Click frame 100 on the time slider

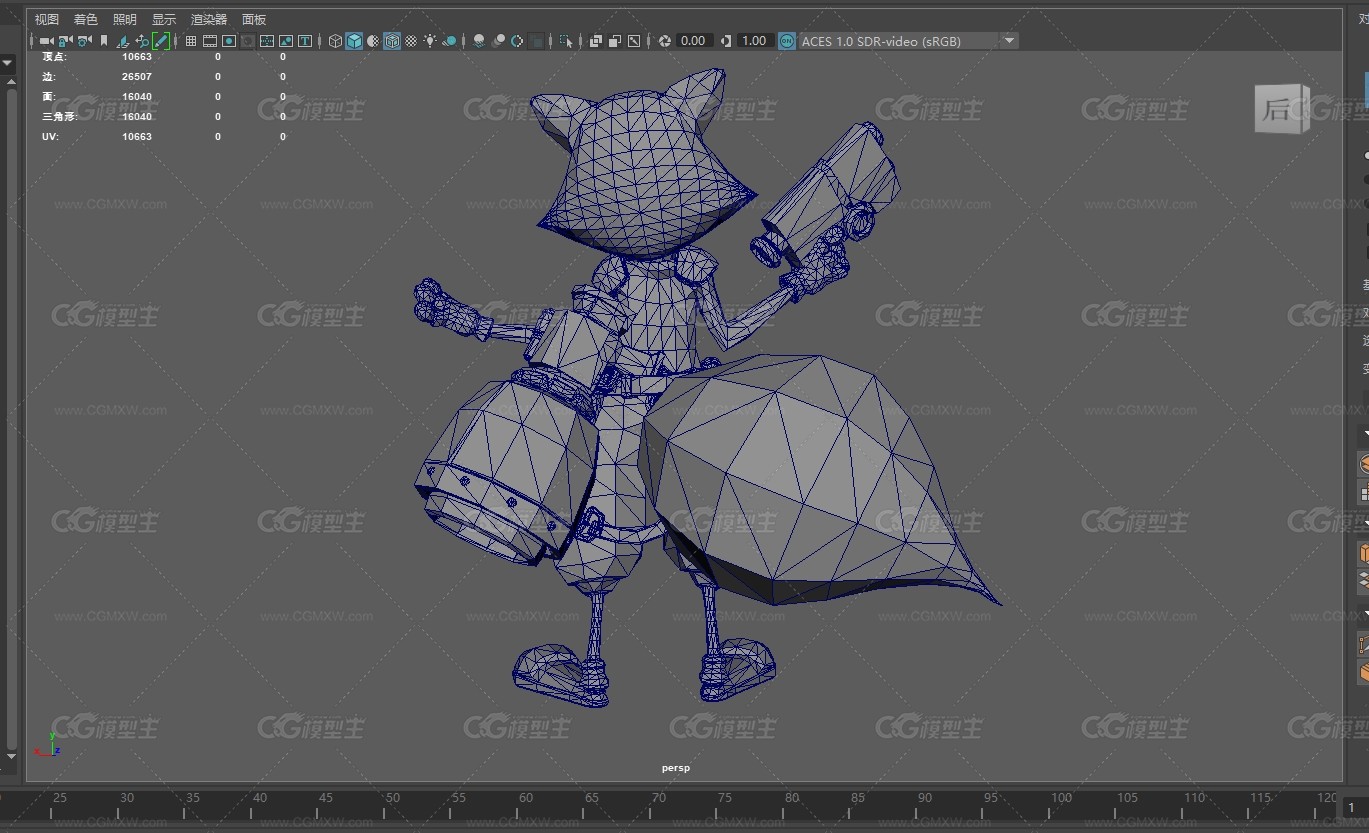point(1061,798)
